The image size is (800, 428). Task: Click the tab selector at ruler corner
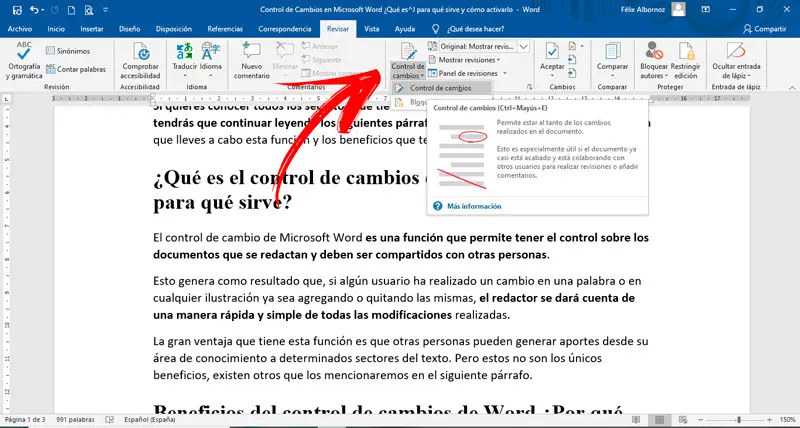[7, 98]
